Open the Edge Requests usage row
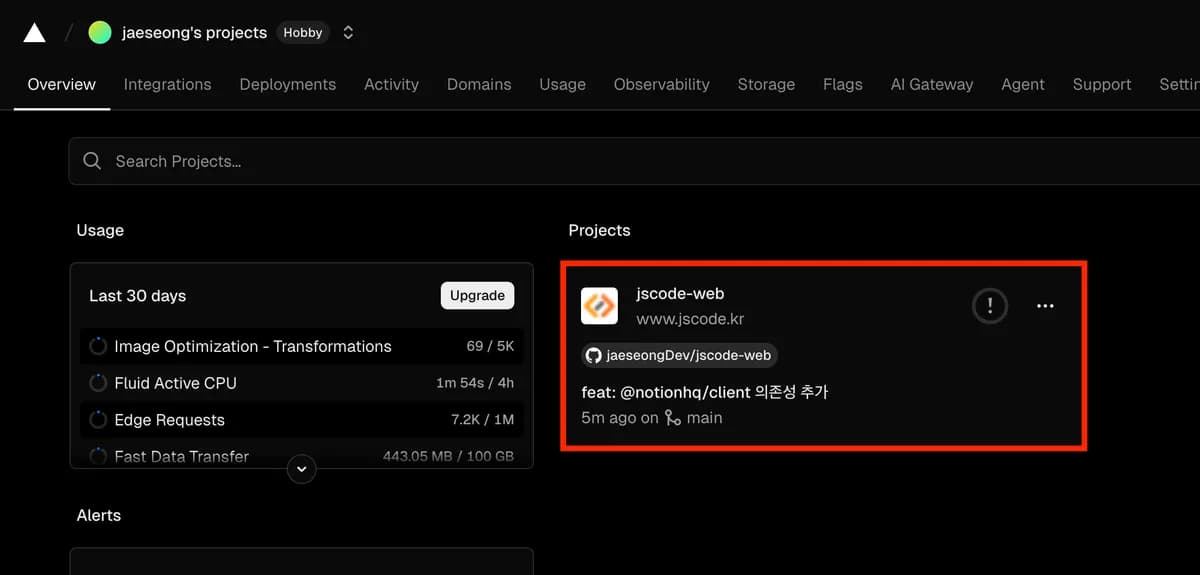The image size is (1200, 575). click(x=301, y=420)
